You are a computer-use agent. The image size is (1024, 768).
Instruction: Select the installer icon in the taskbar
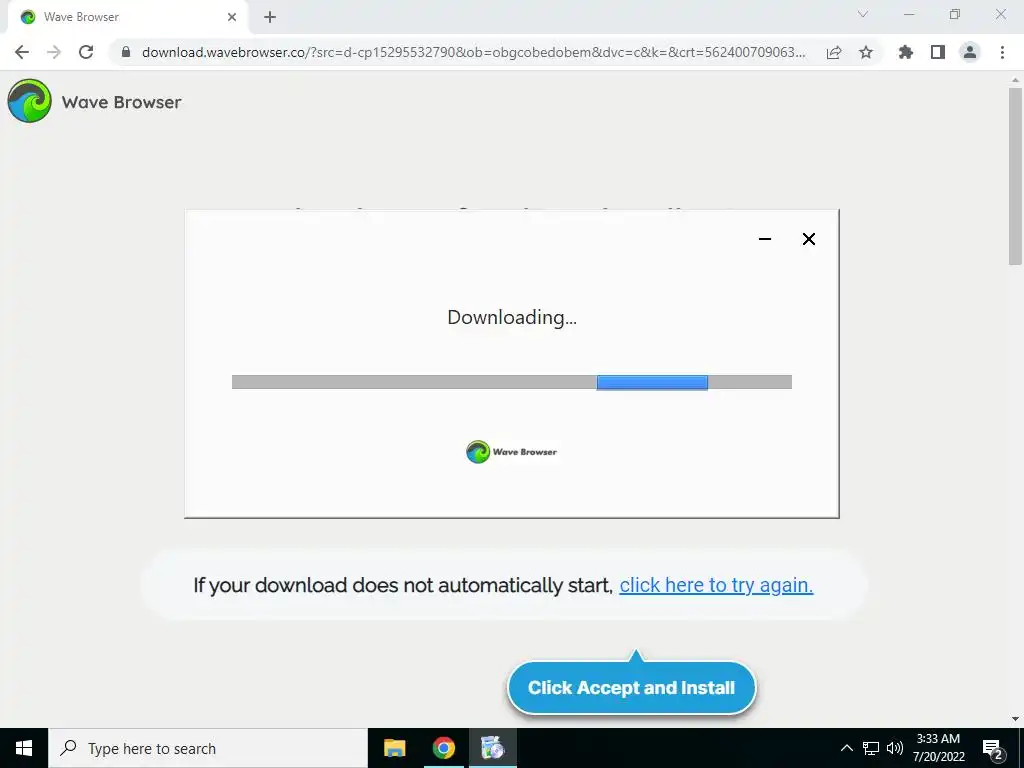coord(492,748)
